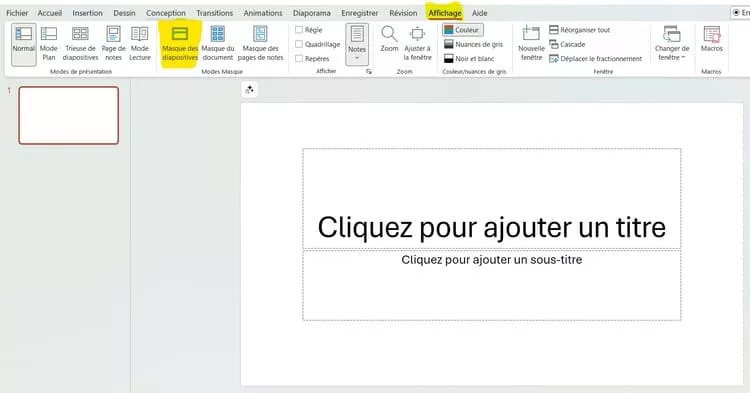The height and width of the screenshot is (393, 750).
Task: Switch to the Transitions tab
Action: point(215,13)
